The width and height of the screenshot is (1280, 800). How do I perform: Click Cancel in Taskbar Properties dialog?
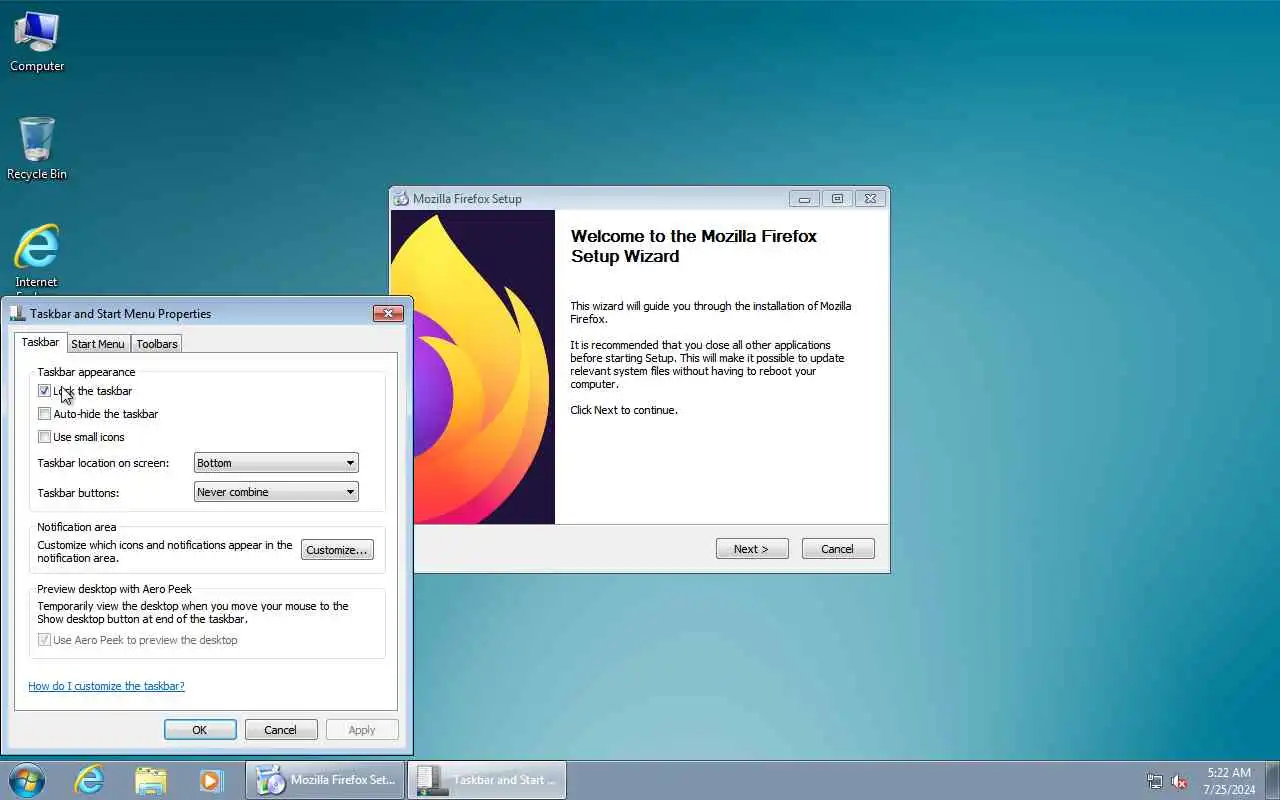(280, 730)
